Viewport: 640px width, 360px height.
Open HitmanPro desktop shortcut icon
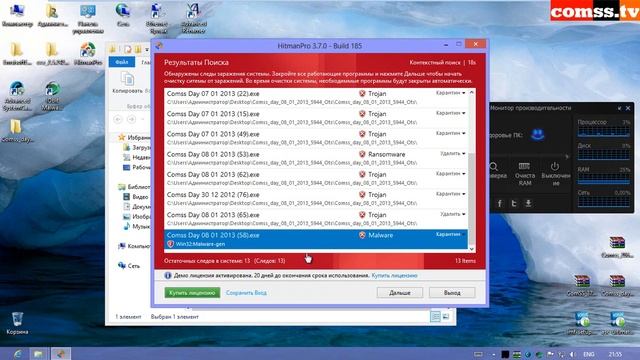pos(88,54)
